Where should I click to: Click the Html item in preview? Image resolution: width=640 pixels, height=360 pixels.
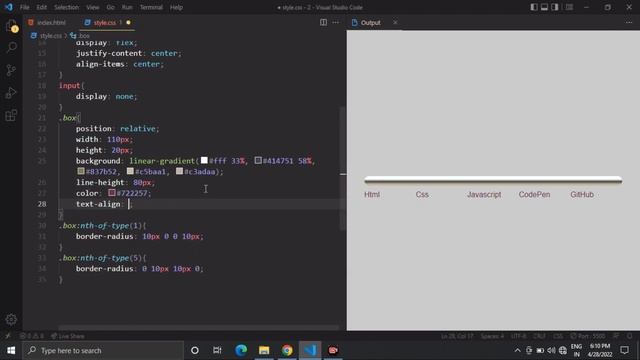click(x=372, y=195)
